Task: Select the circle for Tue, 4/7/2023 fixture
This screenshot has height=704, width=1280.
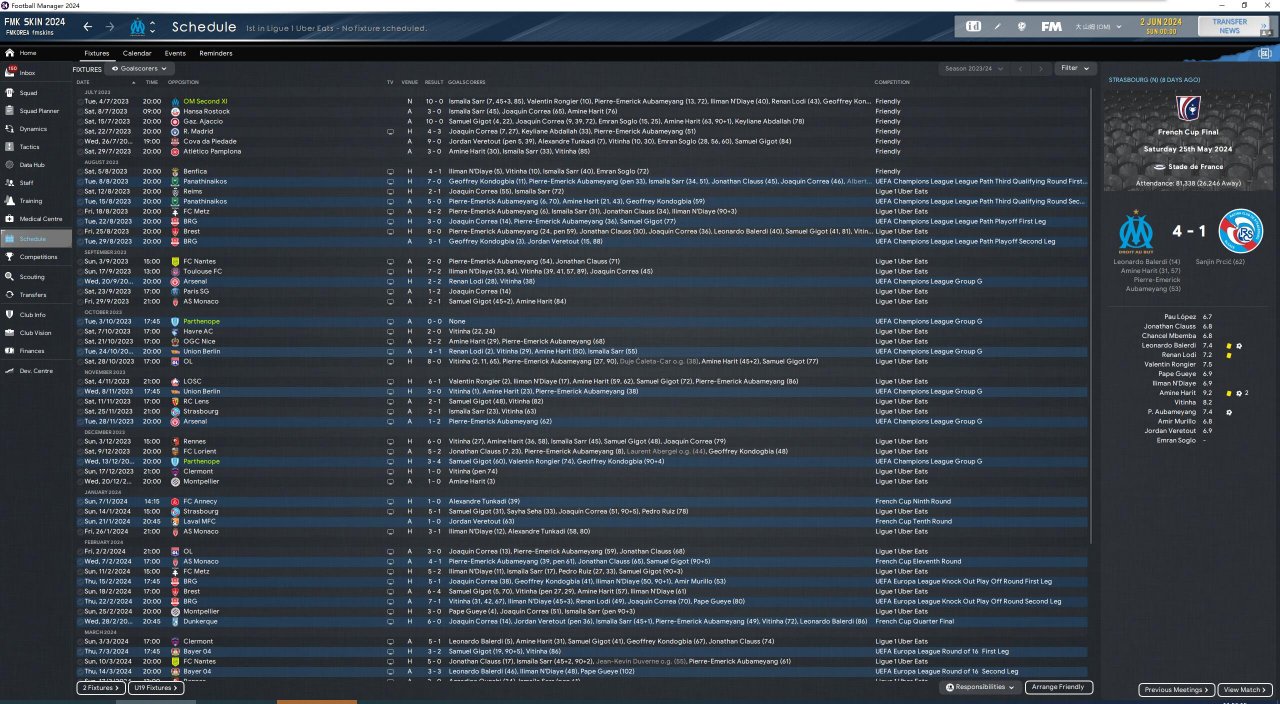Action: coord(79,101)
